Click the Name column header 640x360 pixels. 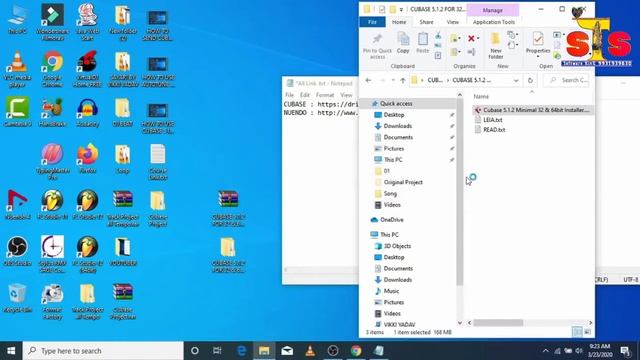[x=481, y=96]
